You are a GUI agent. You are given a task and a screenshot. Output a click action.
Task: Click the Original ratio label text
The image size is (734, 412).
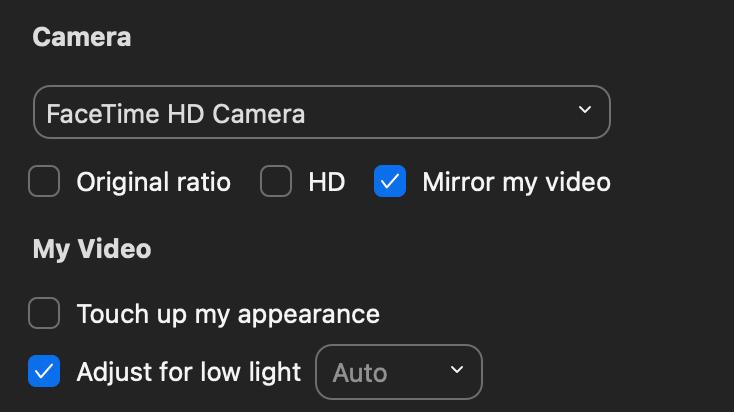pyautogui.click(x=153, y=182)
